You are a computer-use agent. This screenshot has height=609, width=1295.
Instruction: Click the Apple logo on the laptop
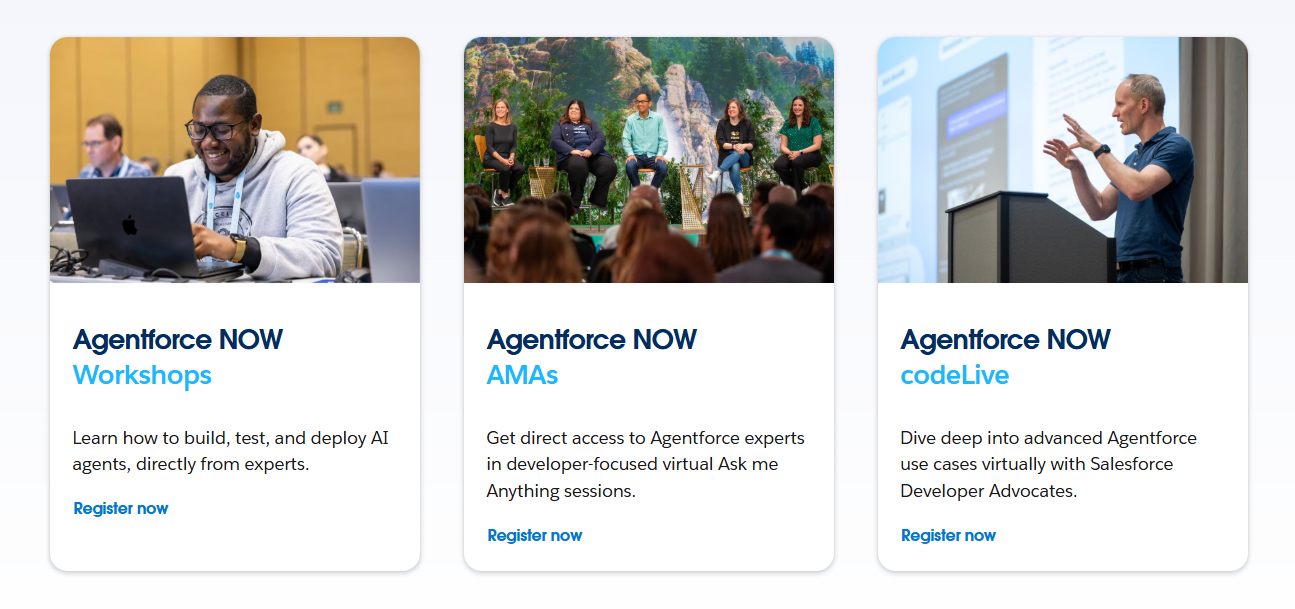tap(130, 224)
